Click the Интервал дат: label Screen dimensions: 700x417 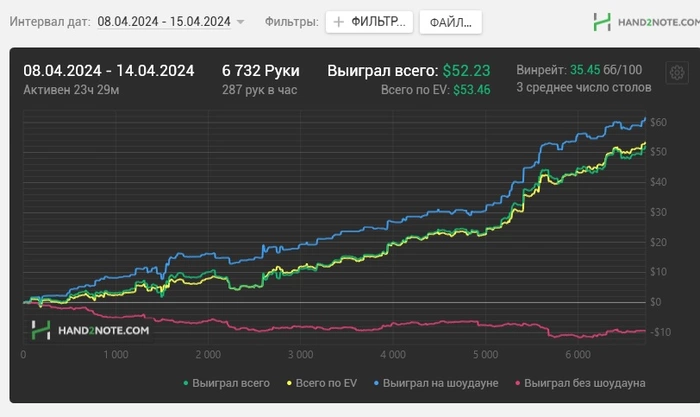pos(50,21)
